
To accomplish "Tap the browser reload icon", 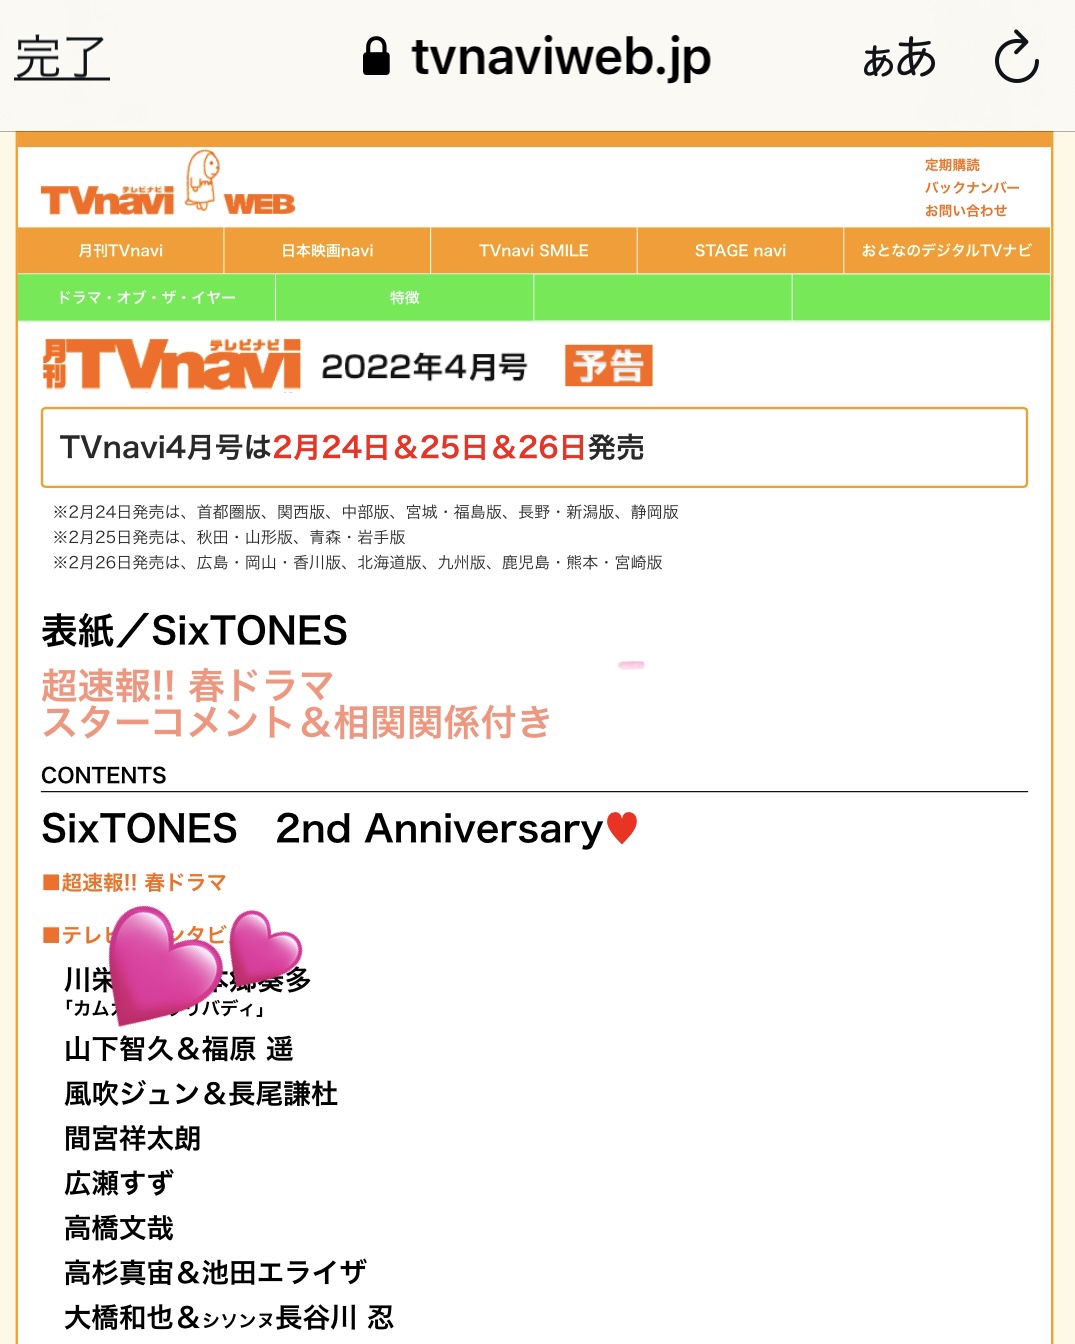I will (x=1017, y=57).
